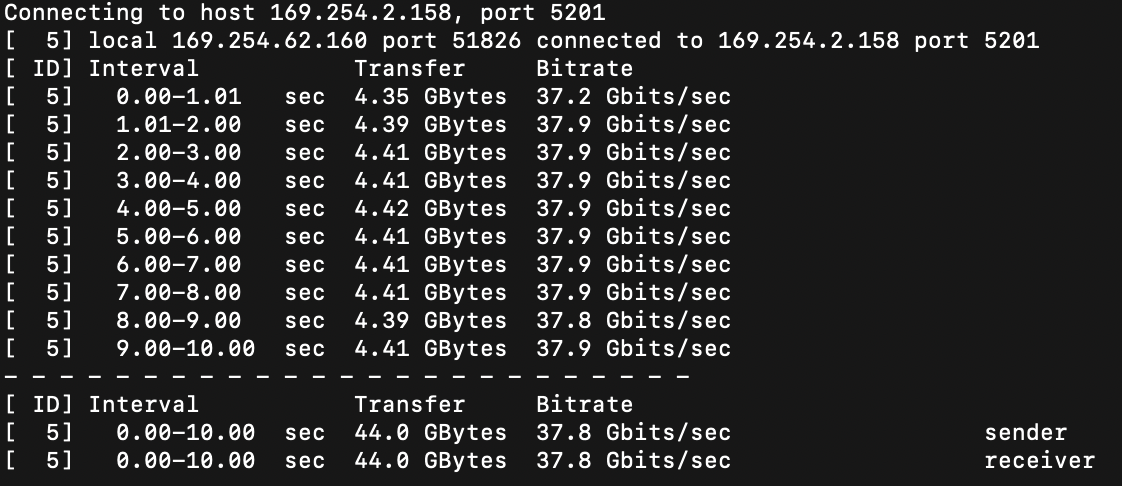Click the dashed separator line

click(346, 377)
